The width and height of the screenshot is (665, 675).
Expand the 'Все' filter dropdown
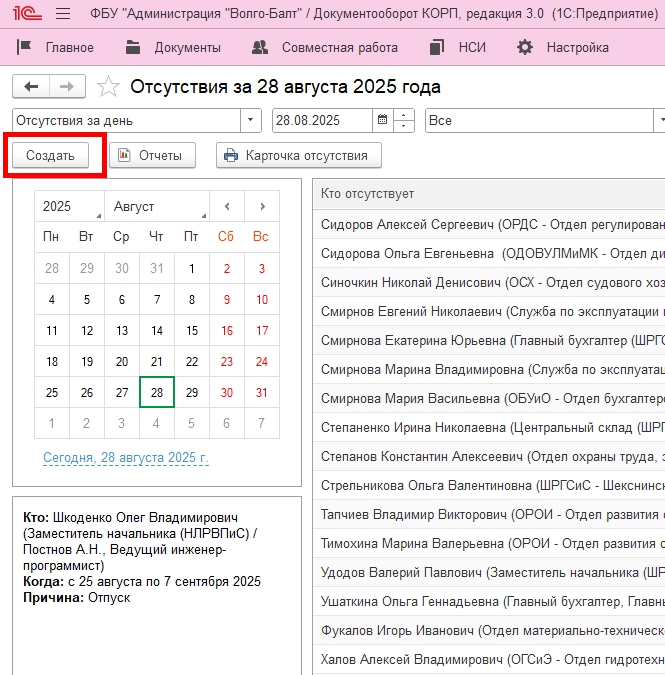pos(653,121)
